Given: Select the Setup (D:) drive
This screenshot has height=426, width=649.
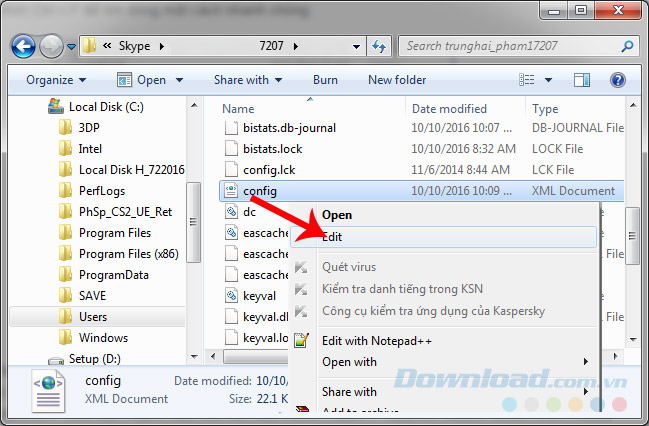Looking at the screenshot, I should 94,359.
